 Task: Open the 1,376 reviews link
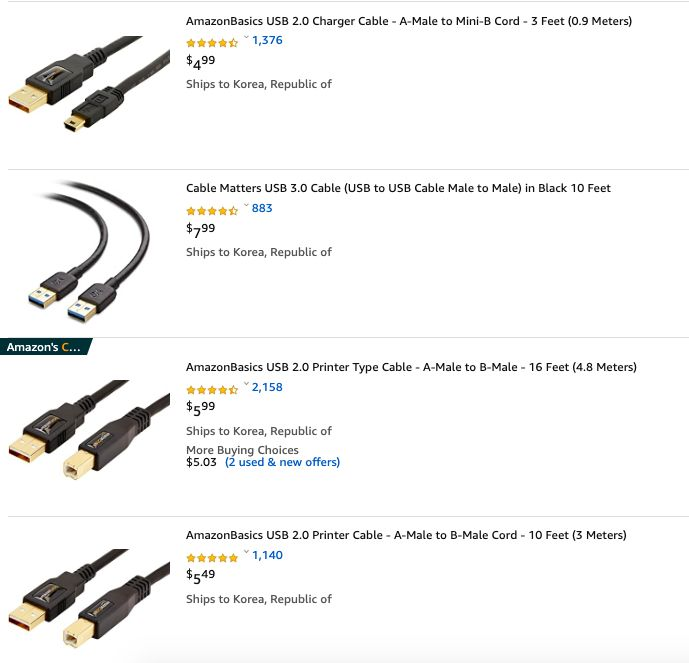click(x=267, y=40)
